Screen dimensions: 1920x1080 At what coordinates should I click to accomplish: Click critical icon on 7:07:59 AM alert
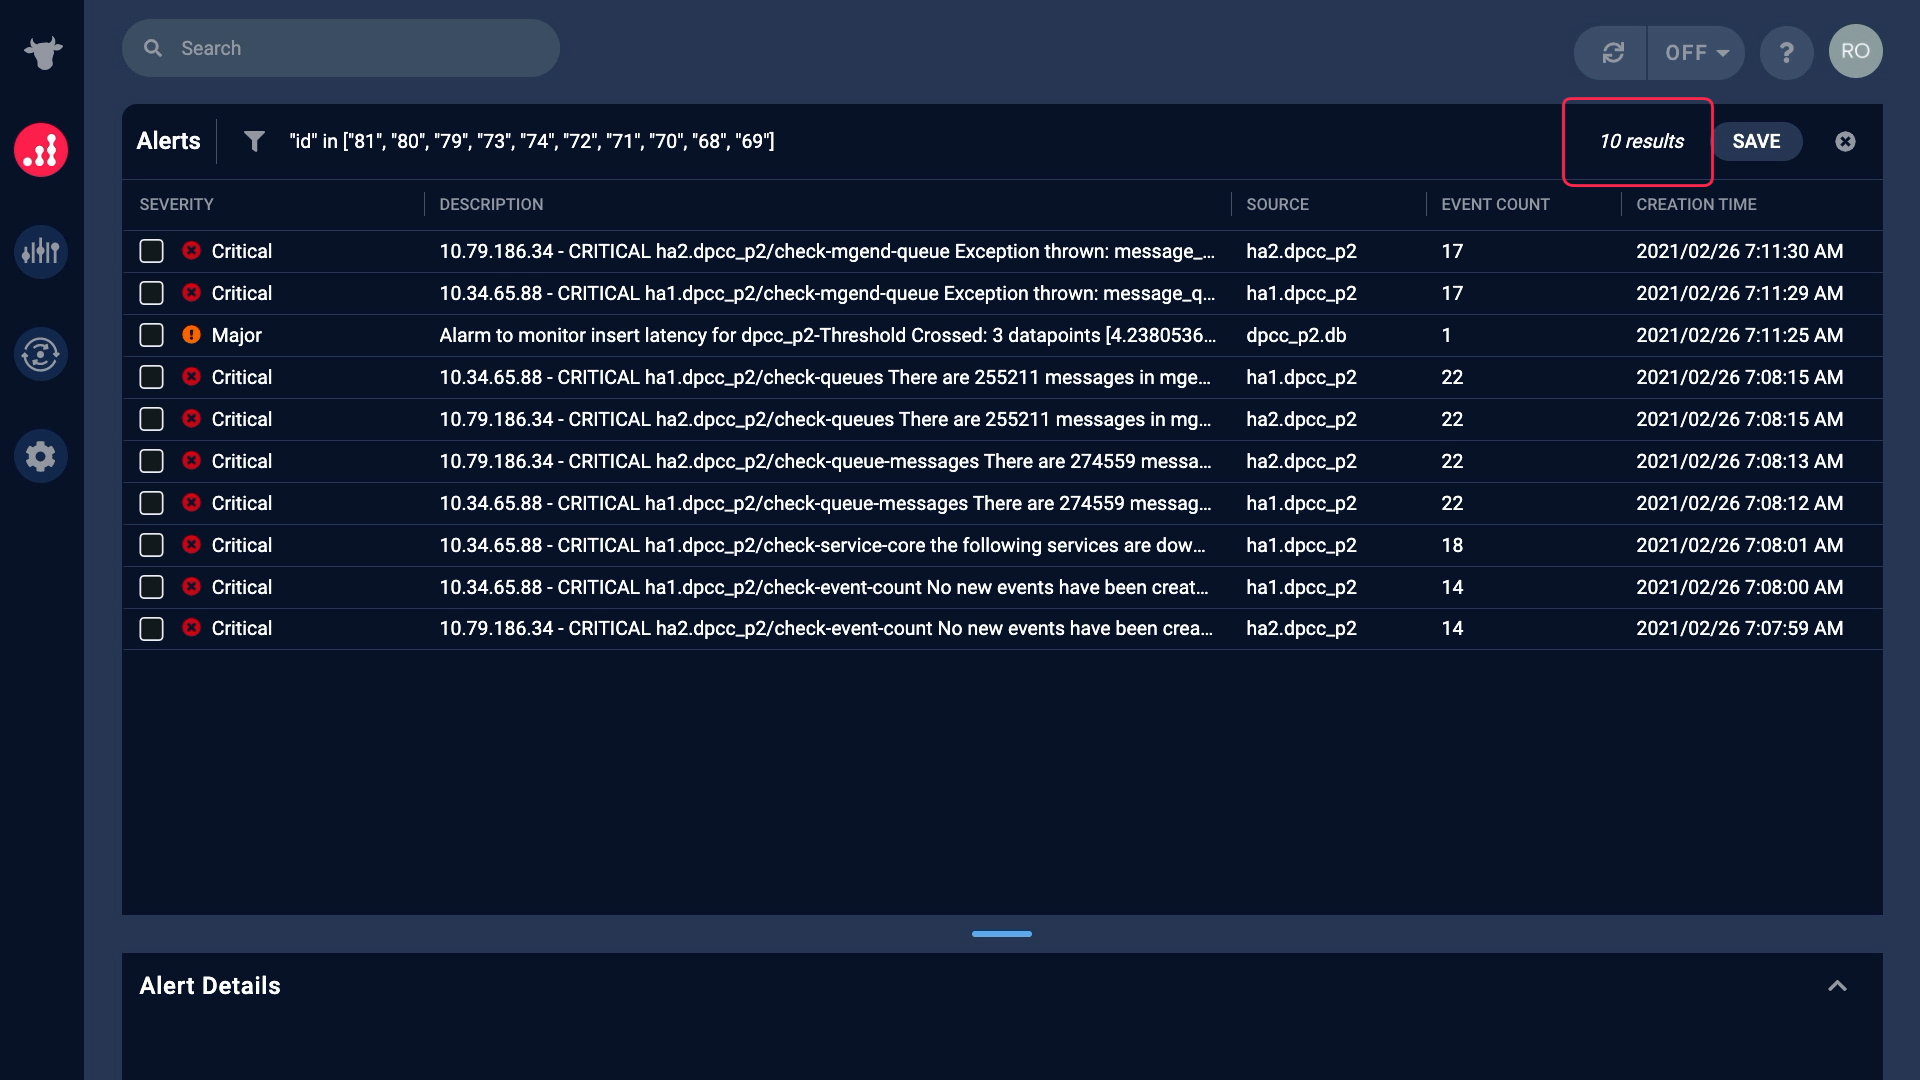(191, 627)
